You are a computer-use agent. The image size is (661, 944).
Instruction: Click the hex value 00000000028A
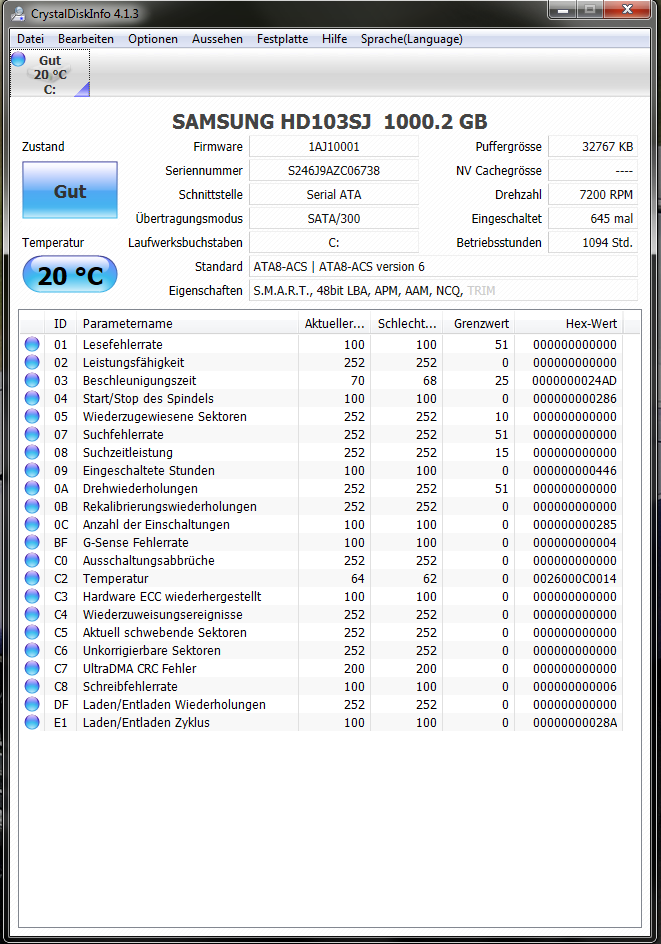pyautogui.click(x=575, y=722)
